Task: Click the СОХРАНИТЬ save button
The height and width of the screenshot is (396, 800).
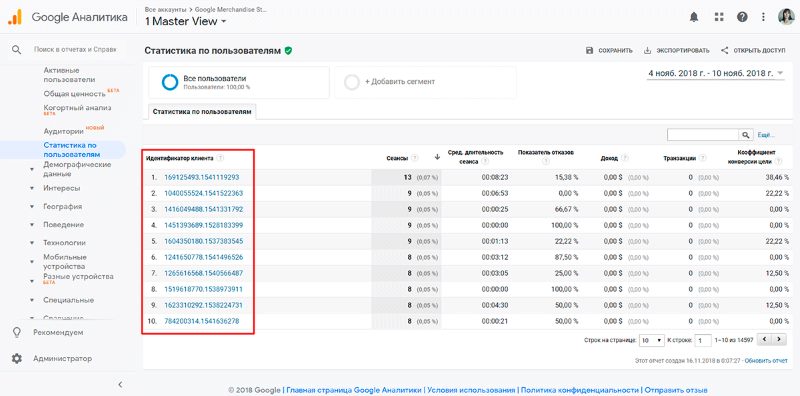Action: (x=609, y=51)
